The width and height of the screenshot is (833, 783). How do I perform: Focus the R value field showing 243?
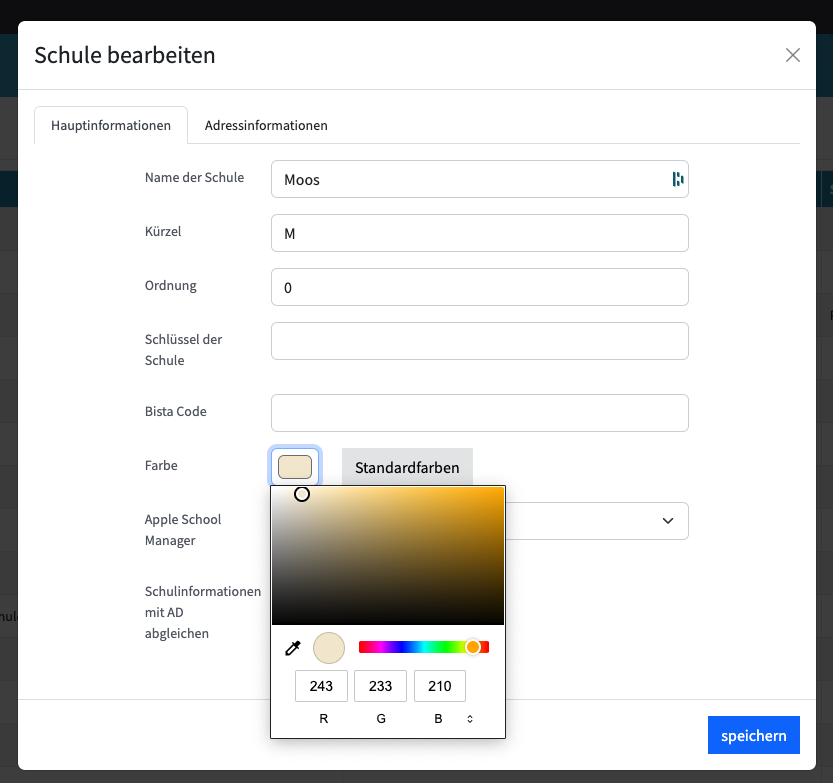pyautogui.click(x=321, y=686)
